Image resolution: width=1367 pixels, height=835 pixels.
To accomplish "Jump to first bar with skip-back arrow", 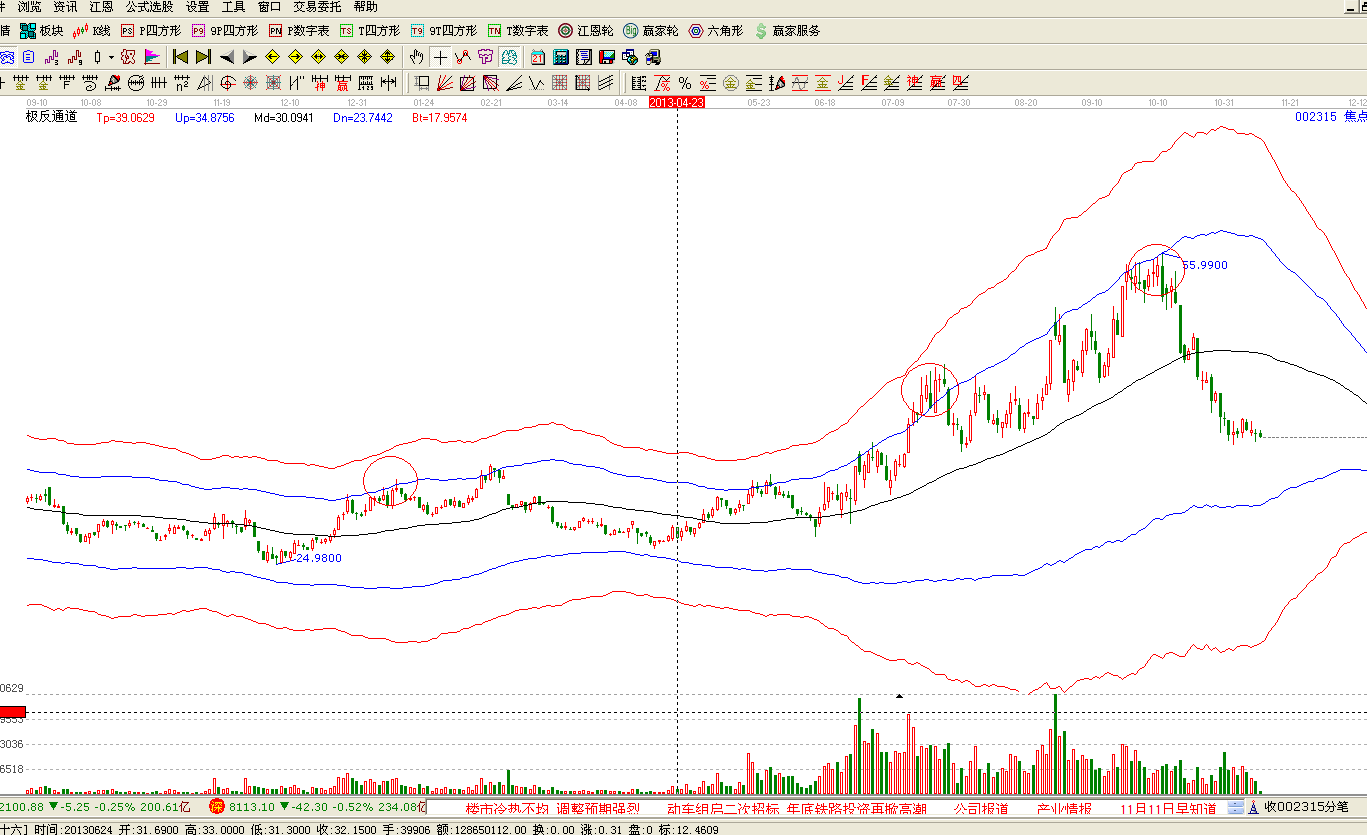I will click(x=180, y=57).
